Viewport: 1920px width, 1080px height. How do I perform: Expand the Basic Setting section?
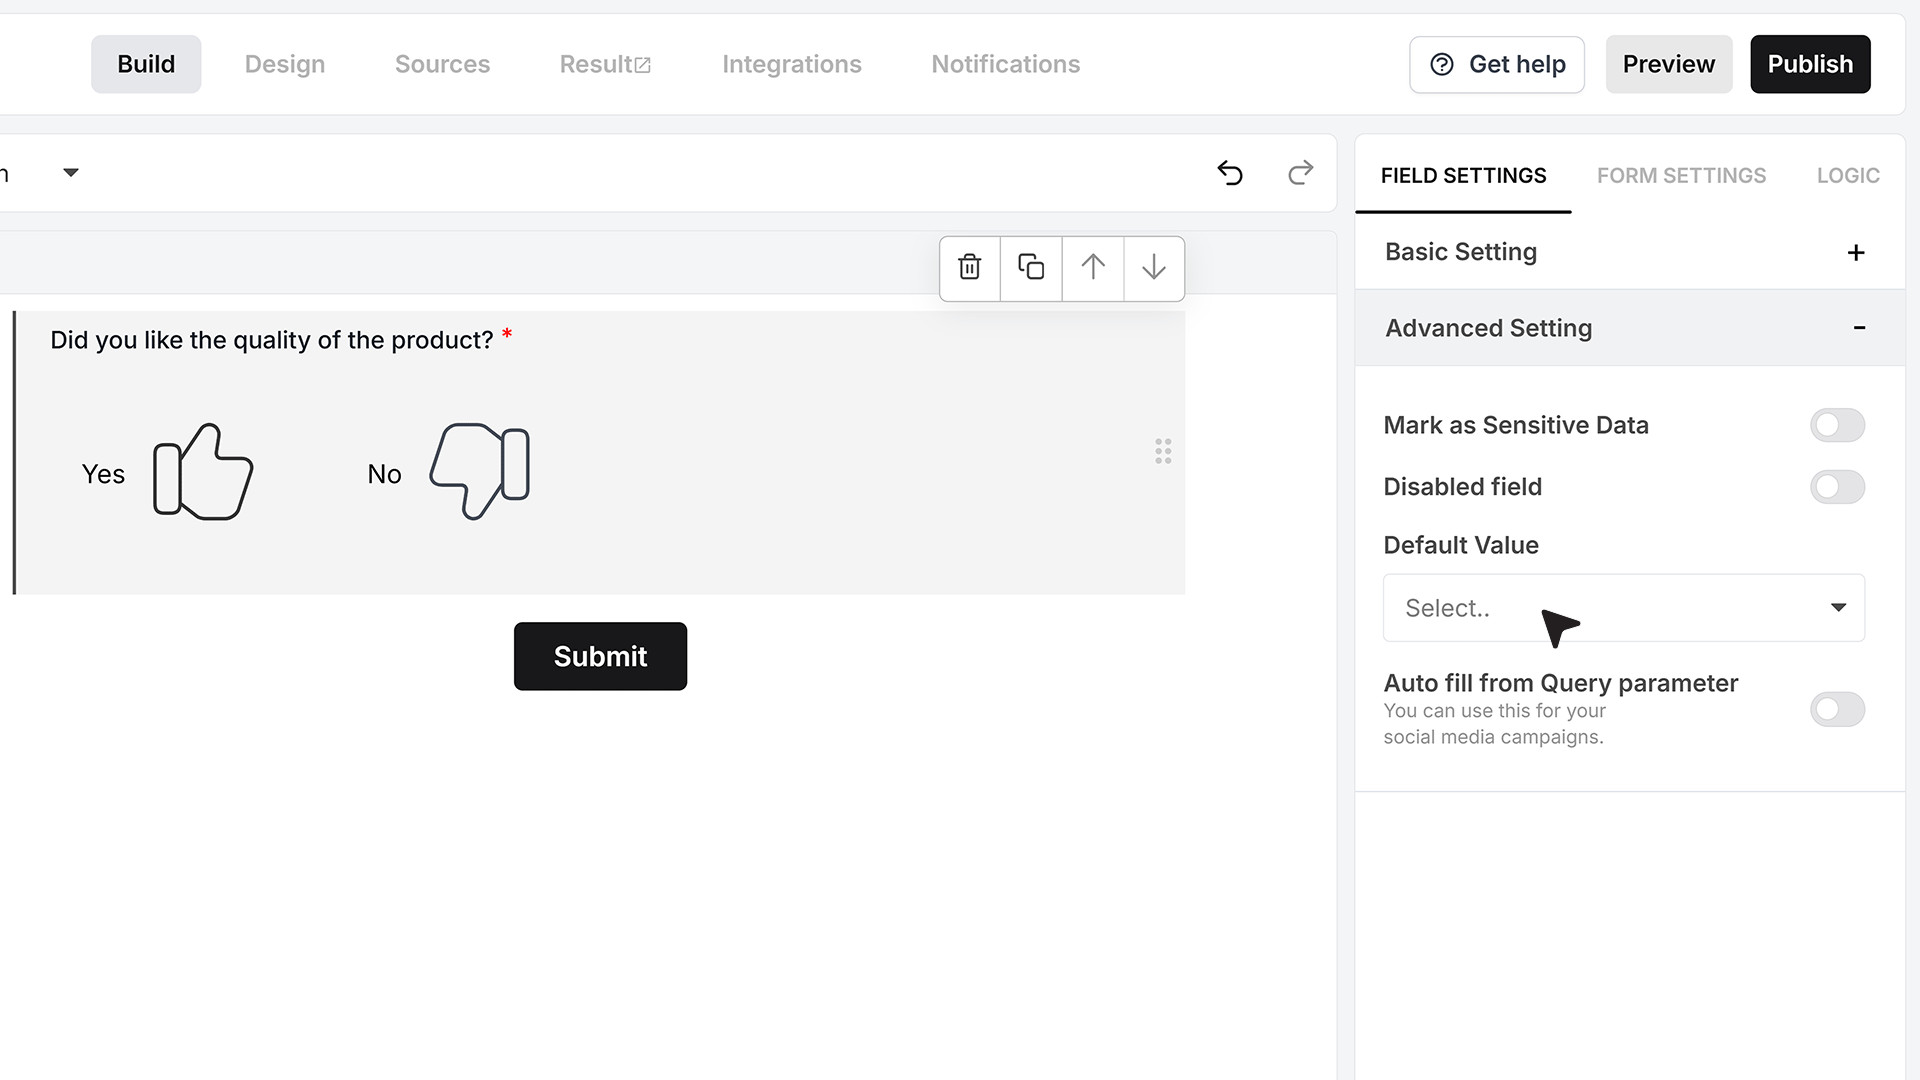point(1630,252)
